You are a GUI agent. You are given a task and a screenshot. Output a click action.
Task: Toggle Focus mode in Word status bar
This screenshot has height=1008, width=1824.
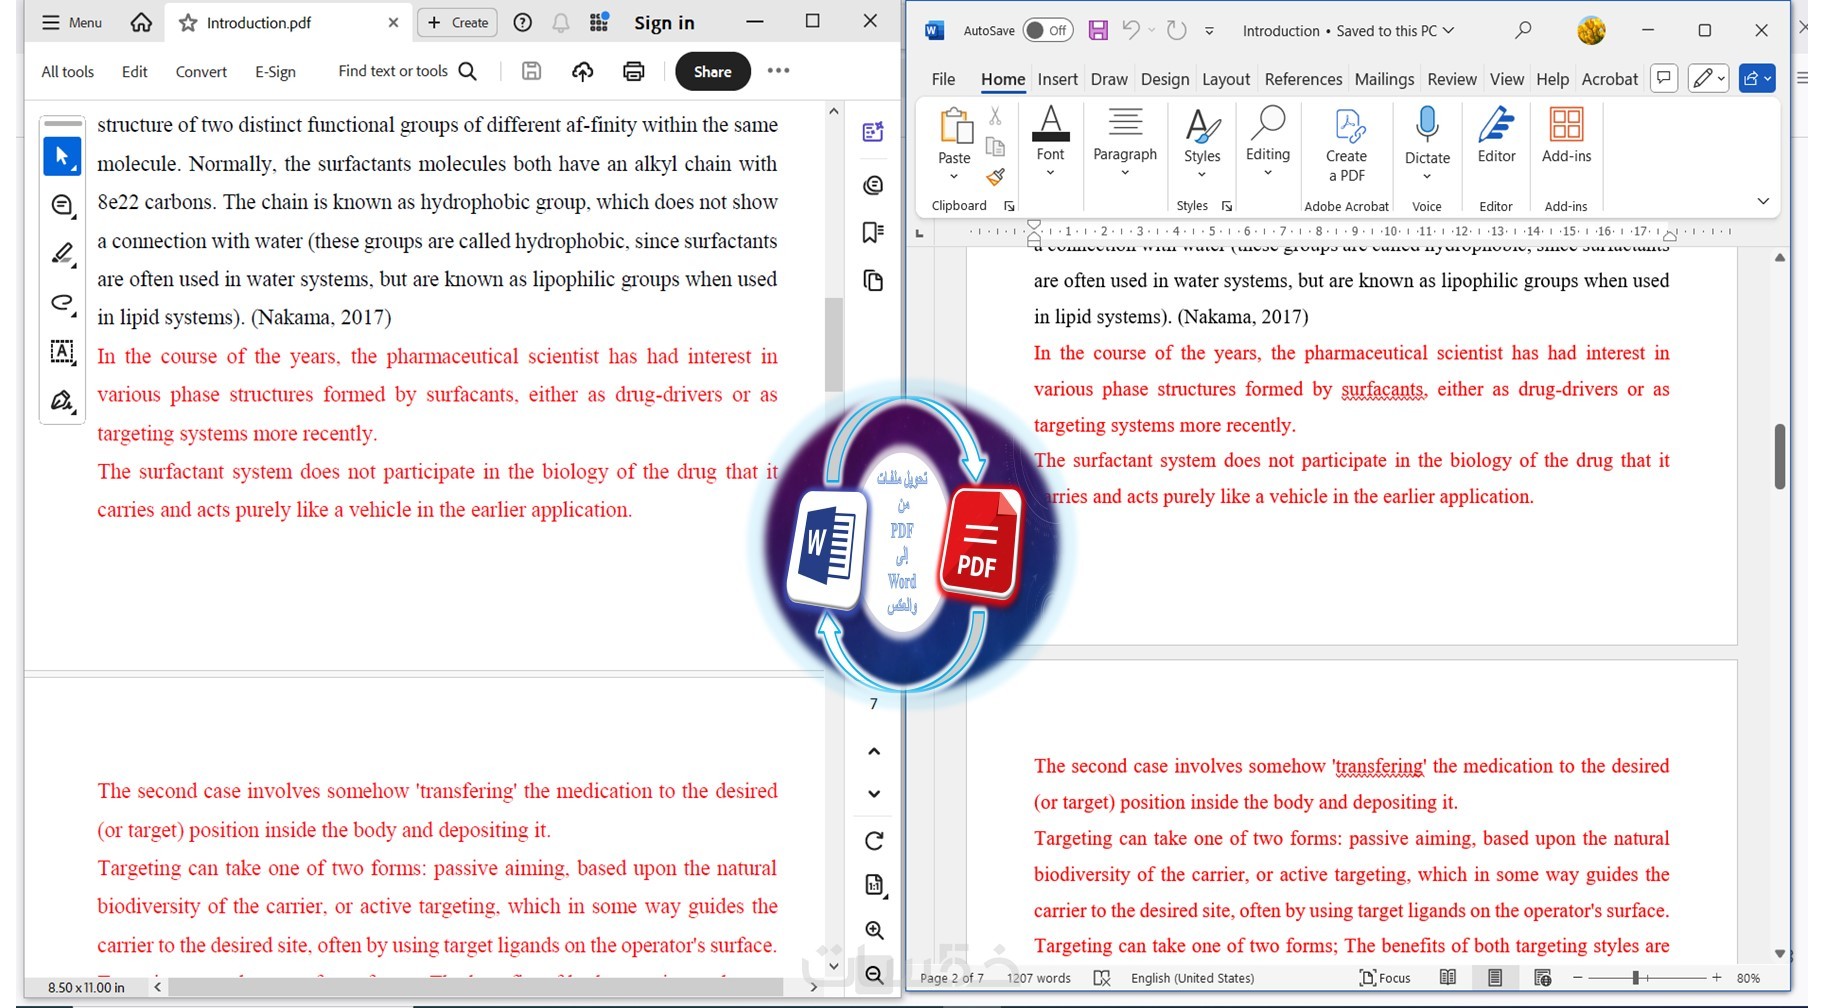(x=1385, y=978)
